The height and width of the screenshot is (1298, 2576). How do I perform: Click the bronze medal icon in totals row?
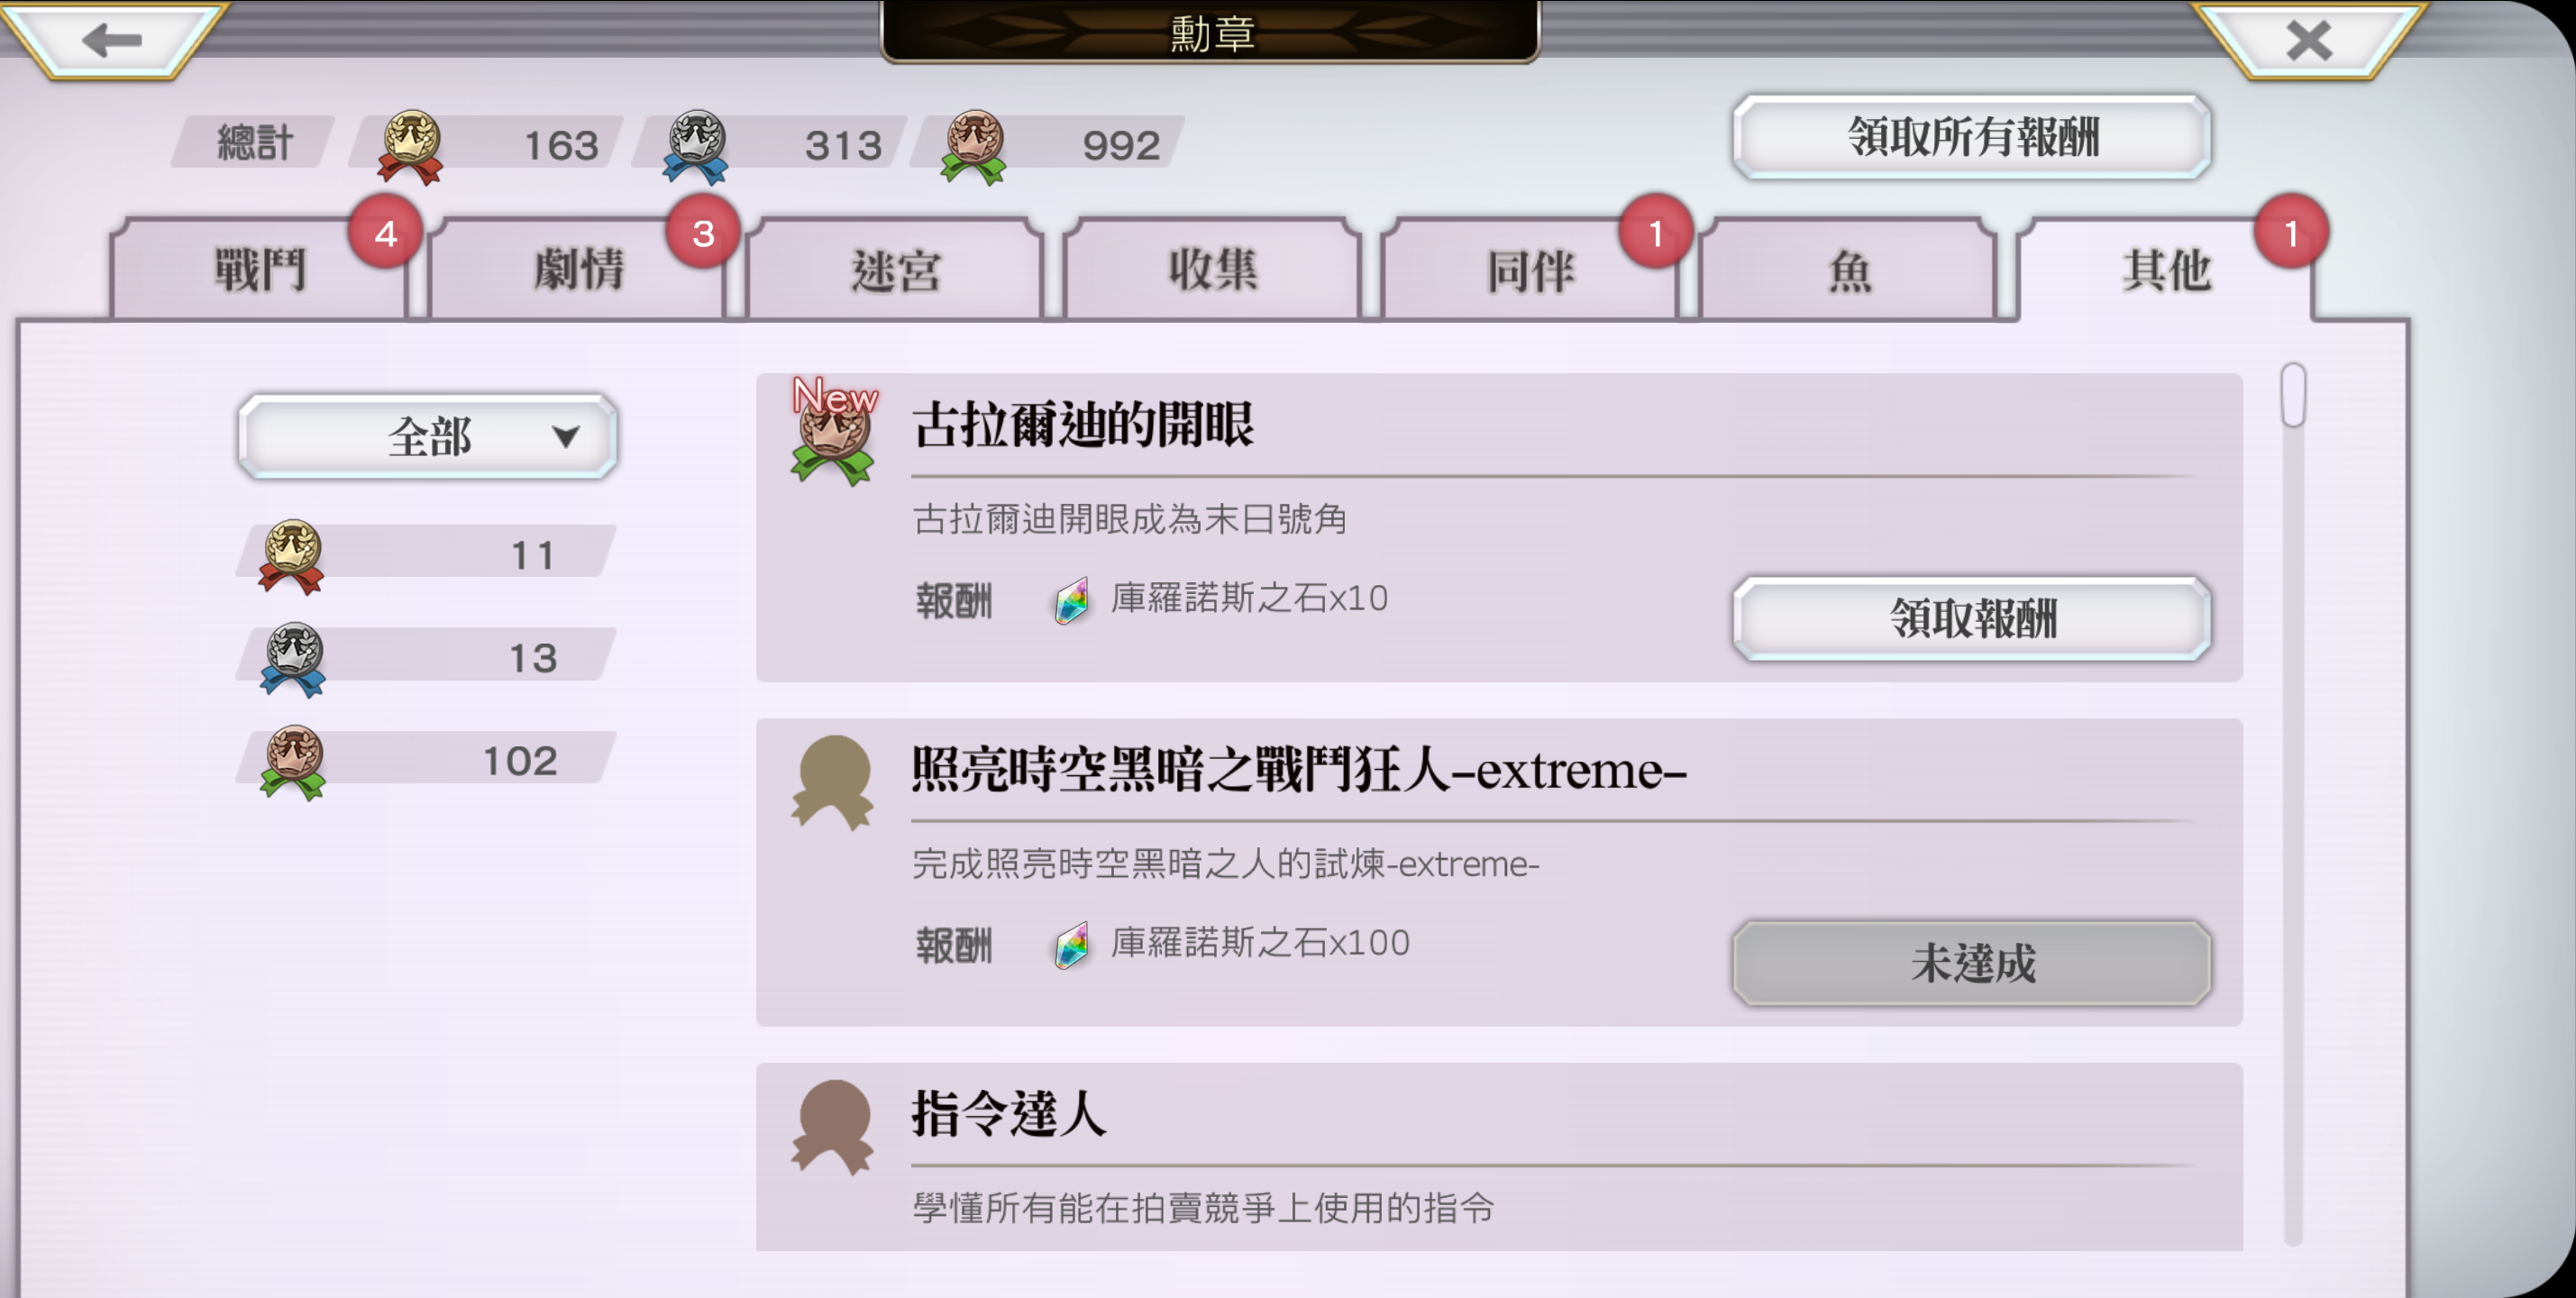973,147
